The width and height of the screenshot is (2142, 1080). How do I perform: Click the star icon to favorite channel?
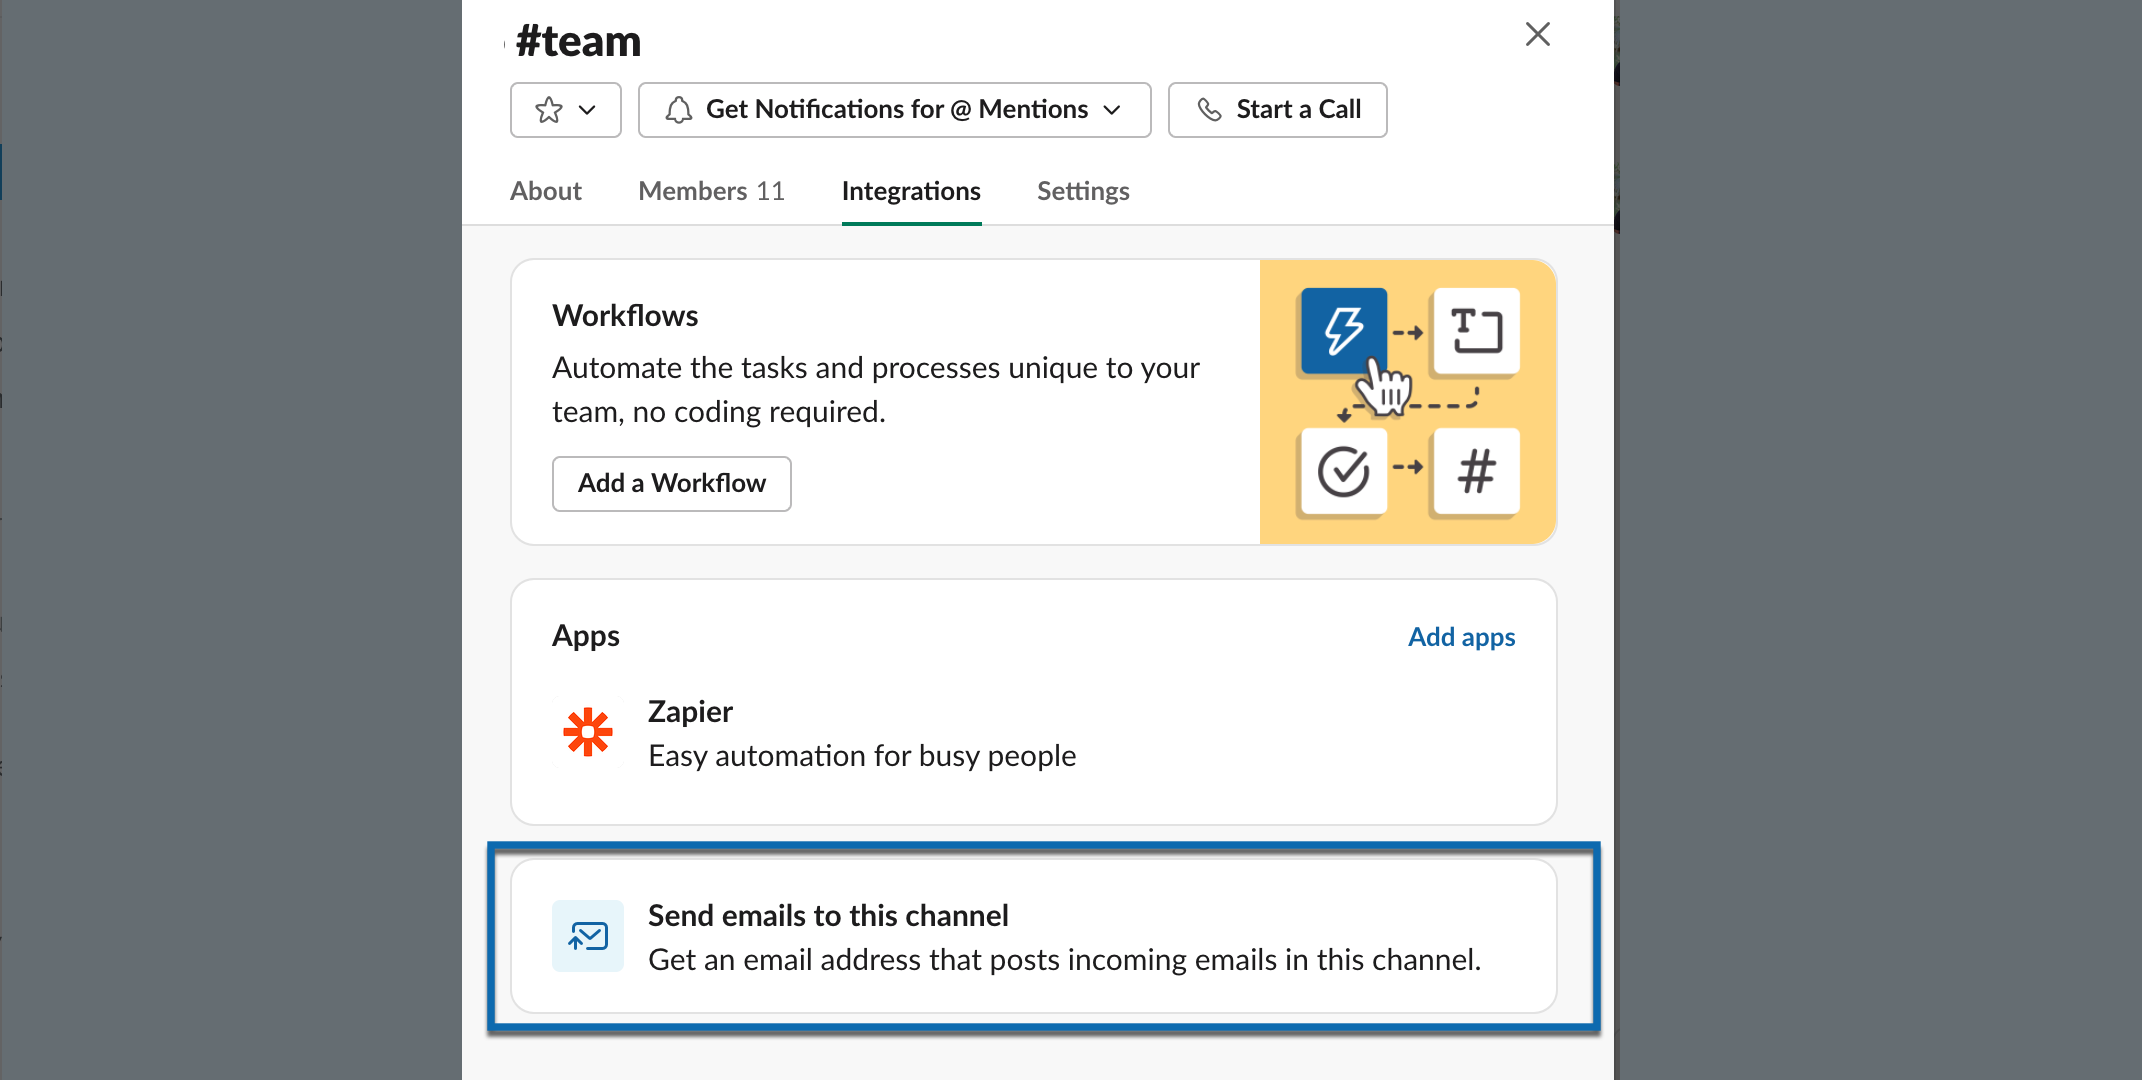click(548, 110)
